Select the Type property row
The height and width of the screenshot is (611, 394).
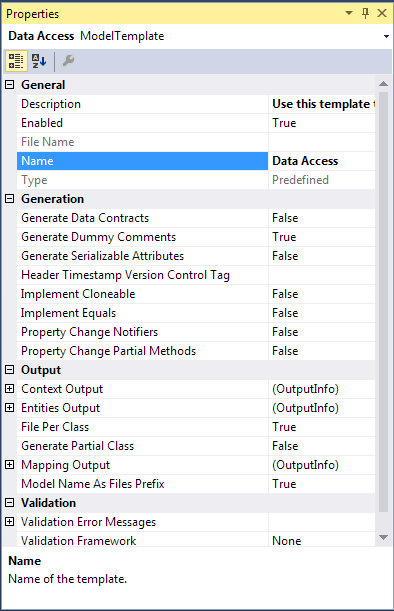(142, 180)
